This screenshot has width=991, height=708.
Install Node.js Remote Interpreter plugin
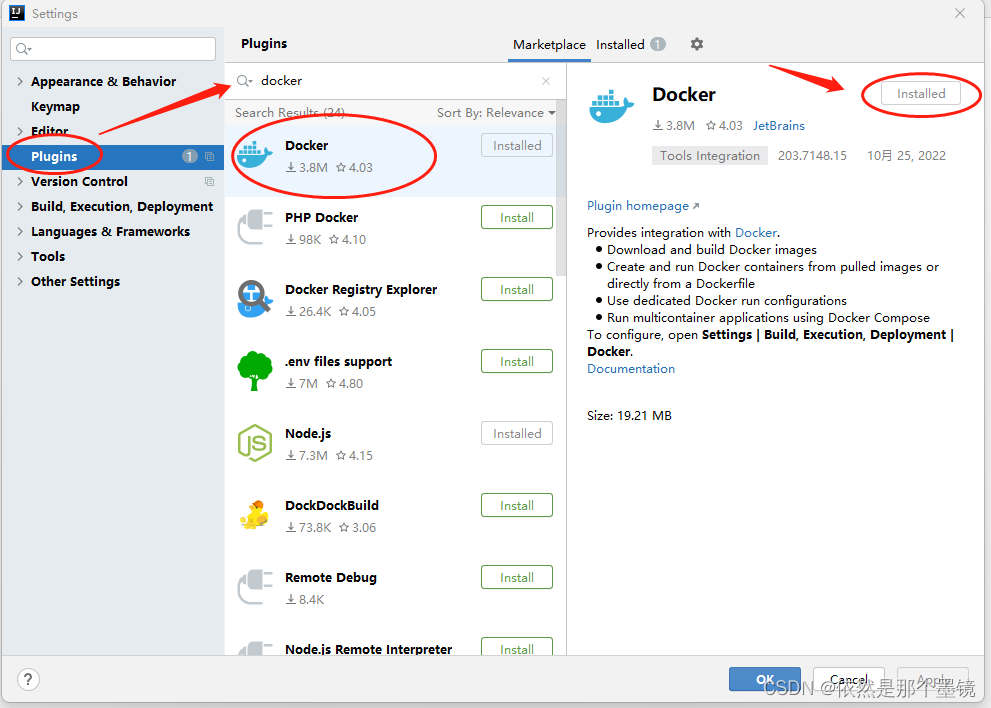[x=517, y=647]
